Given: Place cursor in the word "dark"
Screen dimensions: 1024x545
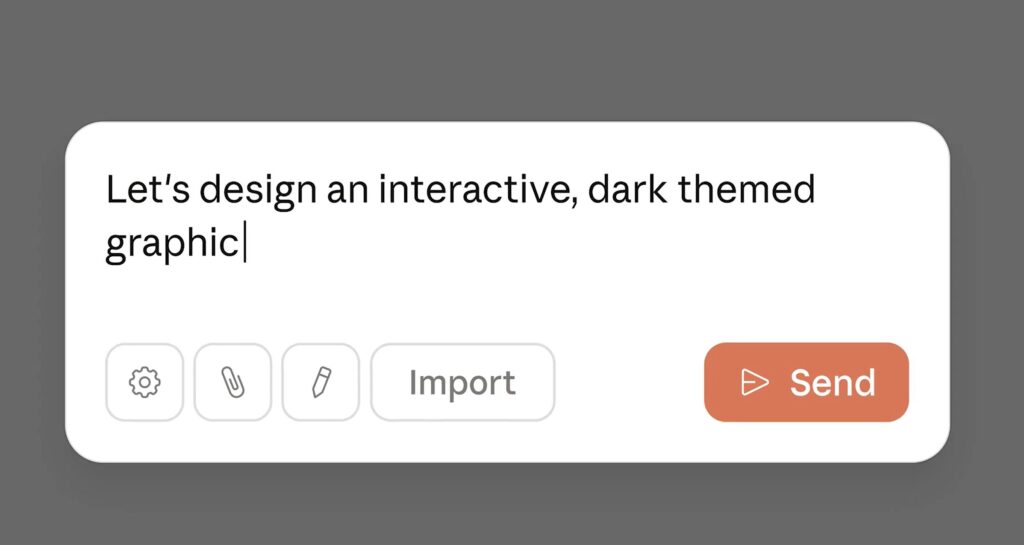Looking at the screenshot, I should coord(627,189).
